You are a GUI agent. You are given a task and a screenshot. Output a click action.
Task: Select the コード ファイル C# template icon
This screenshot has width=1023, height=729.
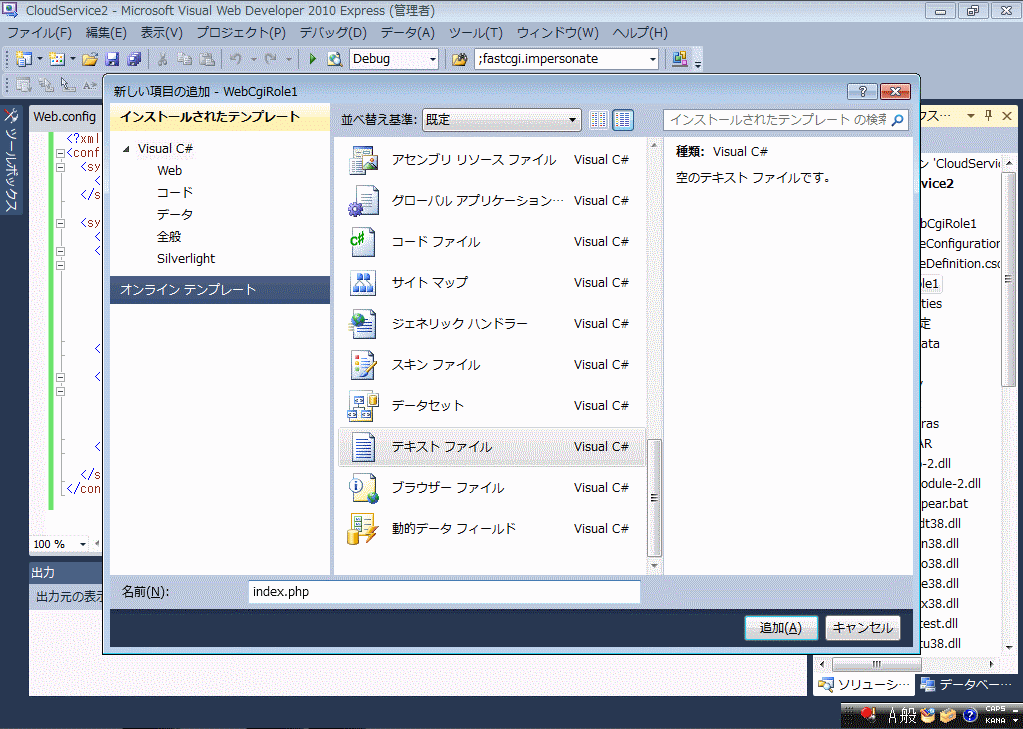tap(363, 242)
